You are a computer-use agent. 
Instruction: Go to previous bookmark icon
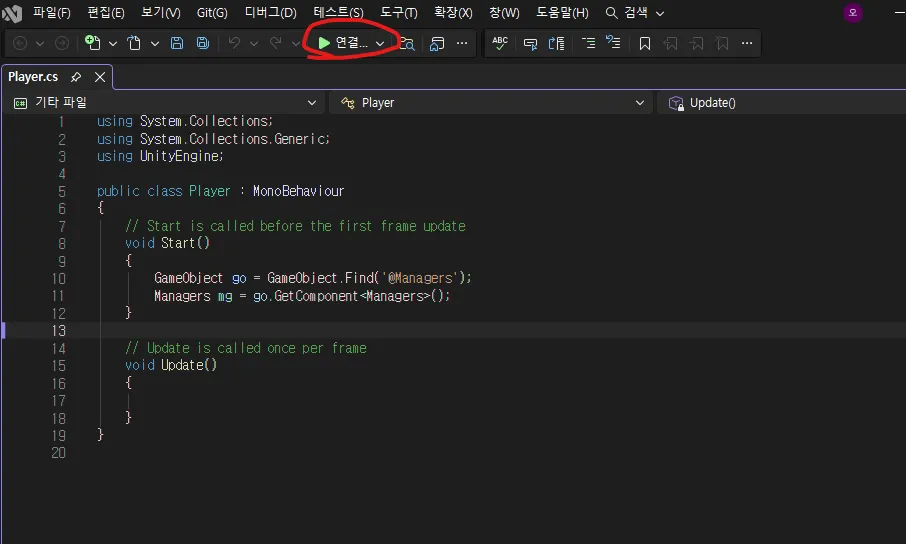(670, 43)
